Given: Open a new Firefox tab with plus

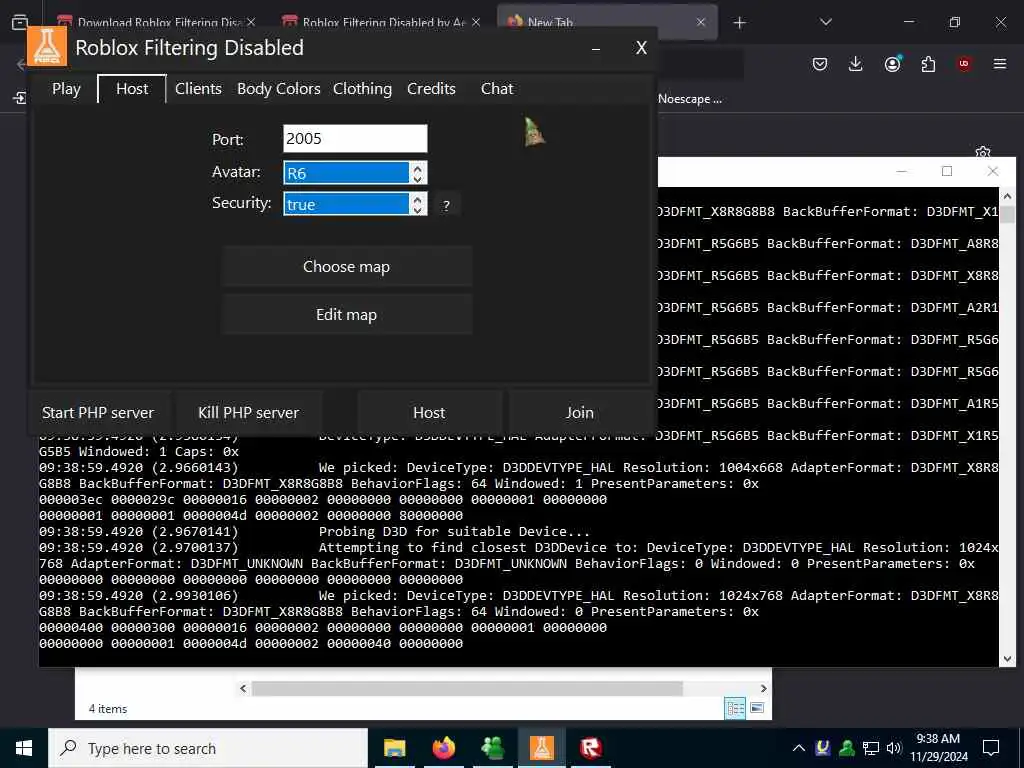Looking at the screenshot, I should click(x=739, y=24).
